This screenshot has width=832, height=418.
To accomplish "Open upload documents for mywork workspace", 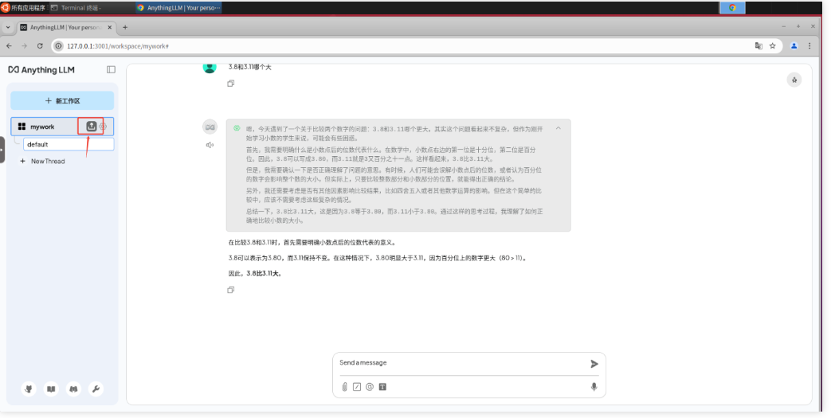I will 91,126.
